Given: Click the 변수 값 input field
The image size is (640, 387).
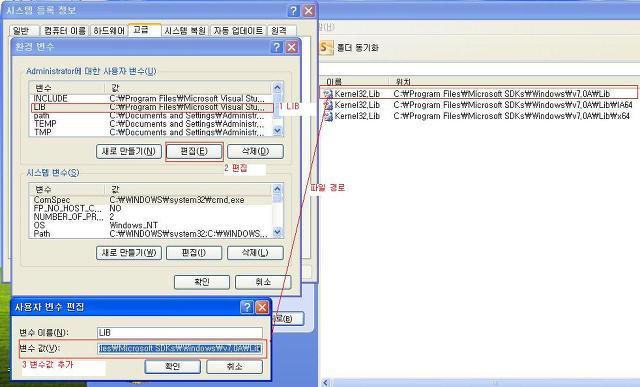Looking at the screenshot, I should tap(180, 348).
